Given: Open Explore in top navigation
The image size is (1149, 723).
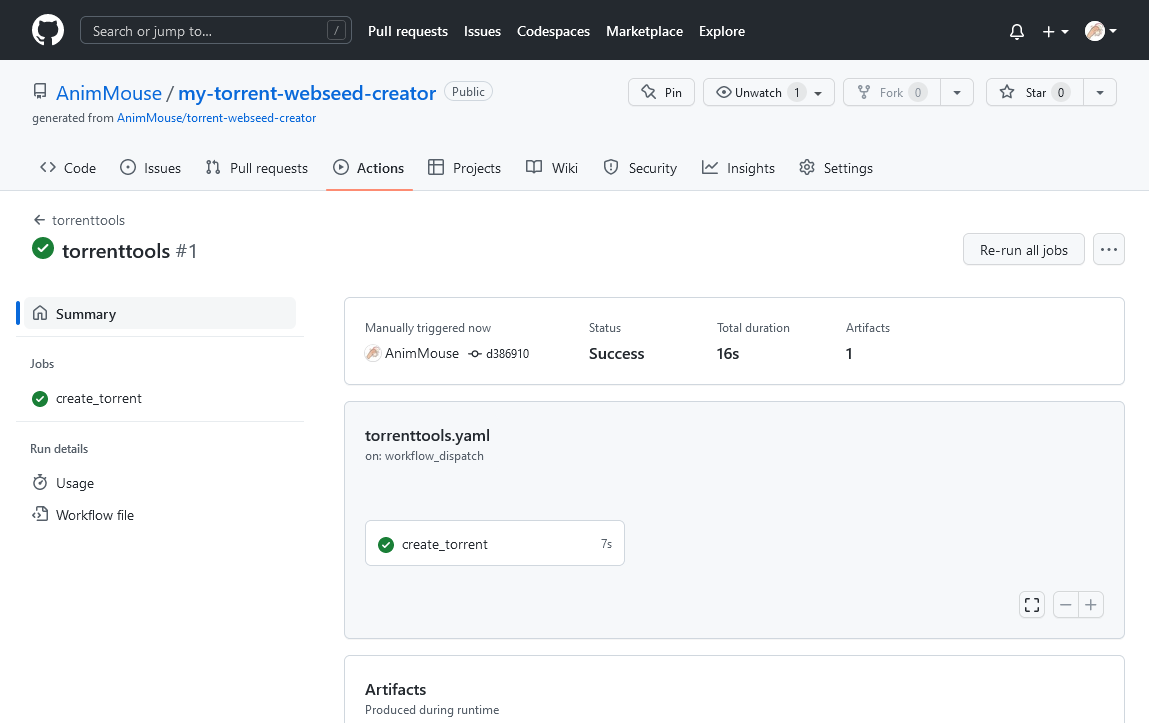Looking at the screenshot, I should point(722,31).
